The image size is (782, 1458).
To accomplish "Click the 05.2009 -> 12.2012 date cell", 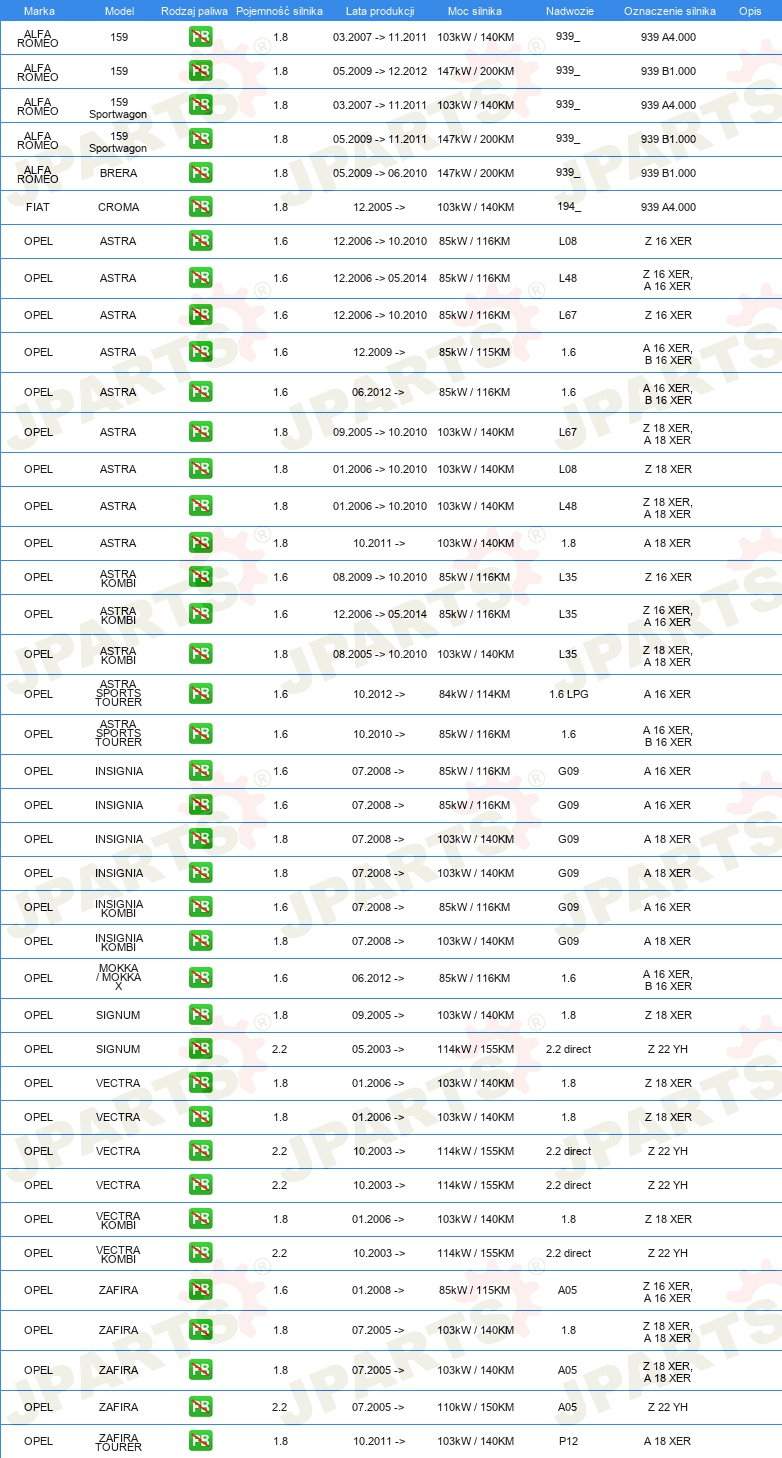I will click(380, 71).
